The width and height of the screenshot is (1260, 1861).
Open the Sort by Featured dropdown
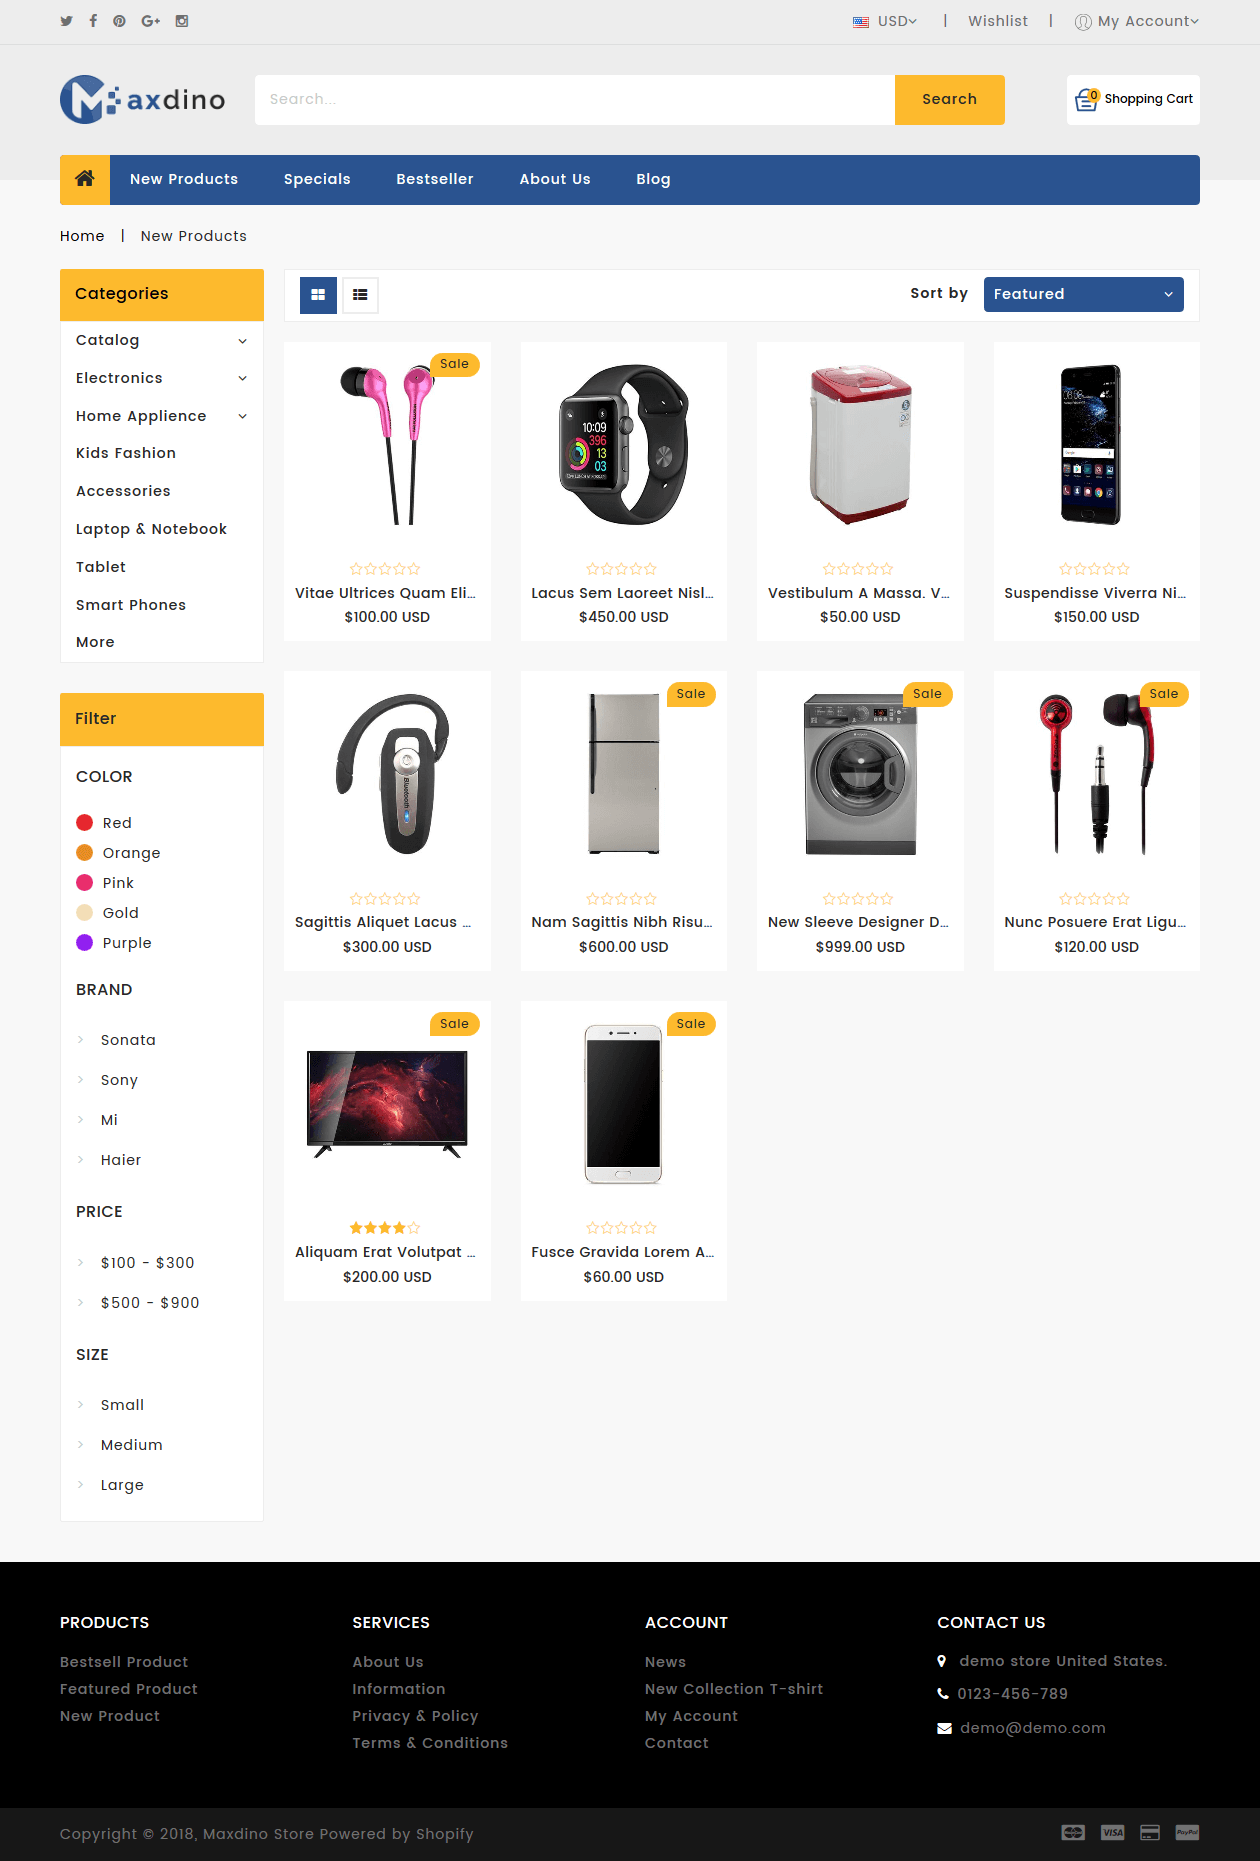pos(1084,294)
